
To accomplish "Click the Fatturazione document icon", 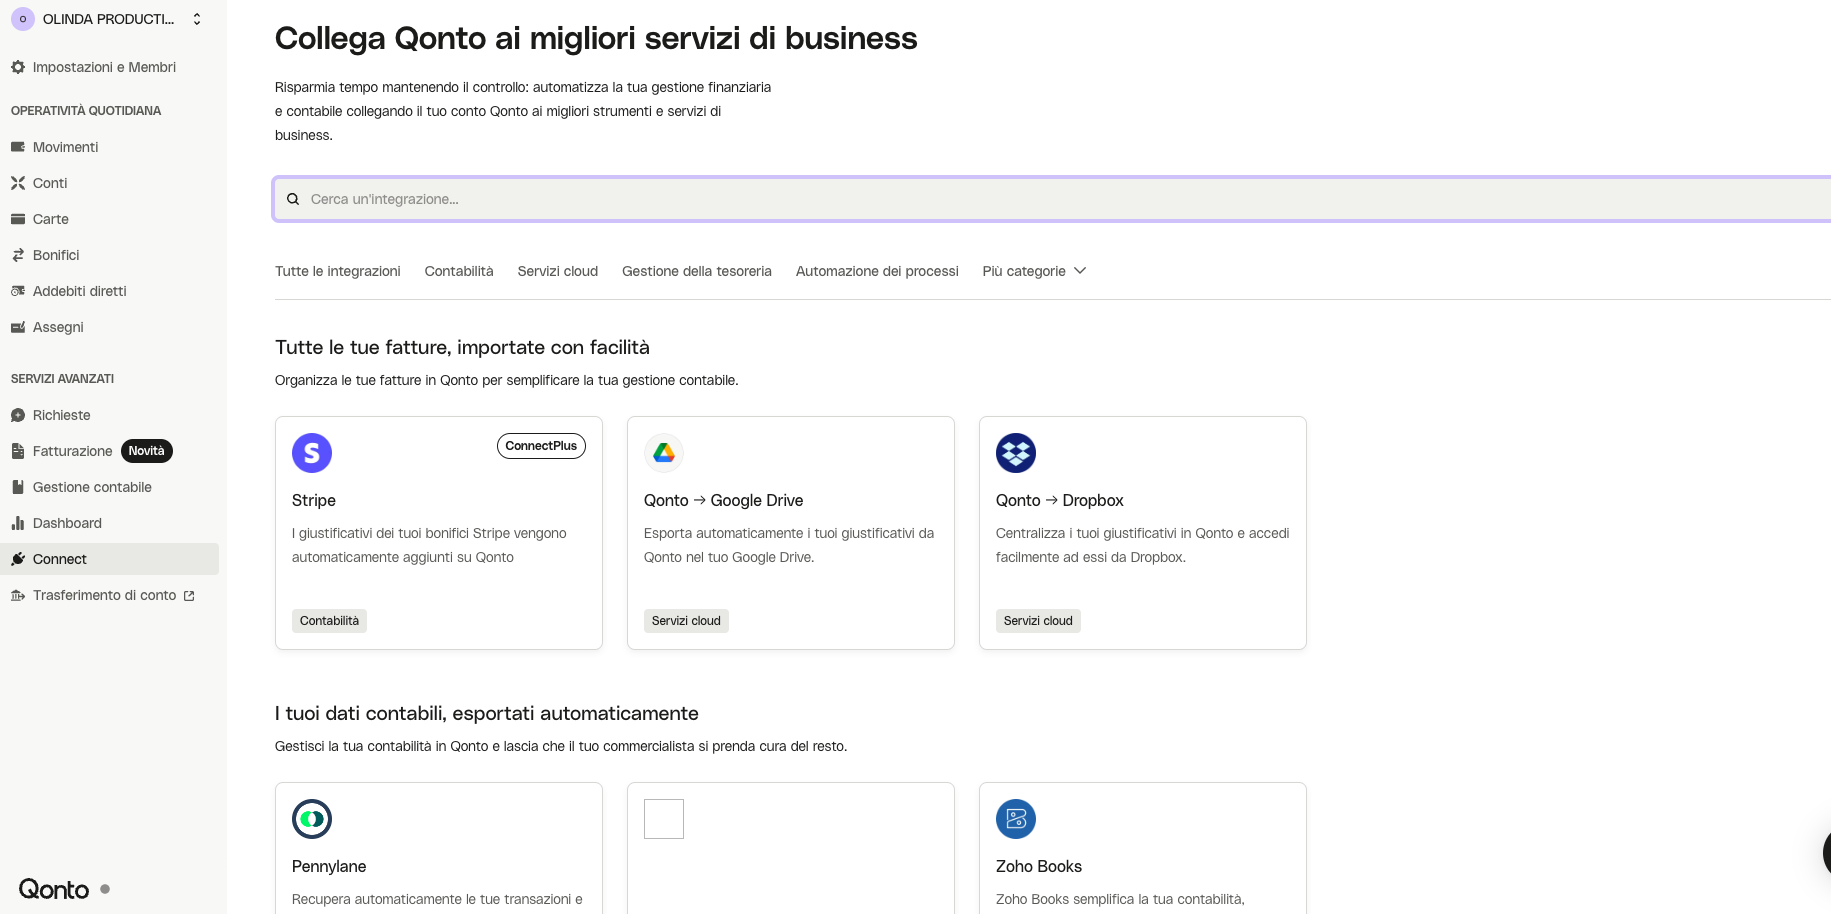I will click(x=18, y=451).
